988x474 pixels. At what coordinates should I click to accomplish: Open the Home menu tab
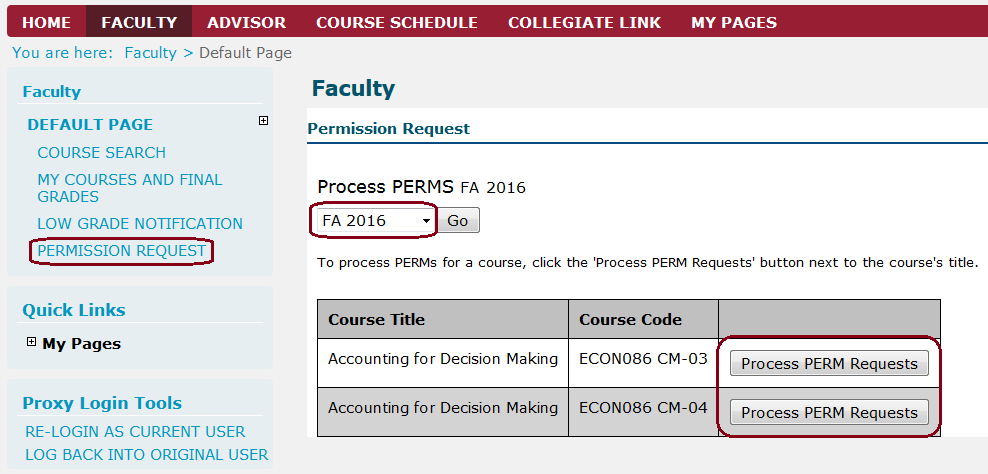(x=46, y=22)
